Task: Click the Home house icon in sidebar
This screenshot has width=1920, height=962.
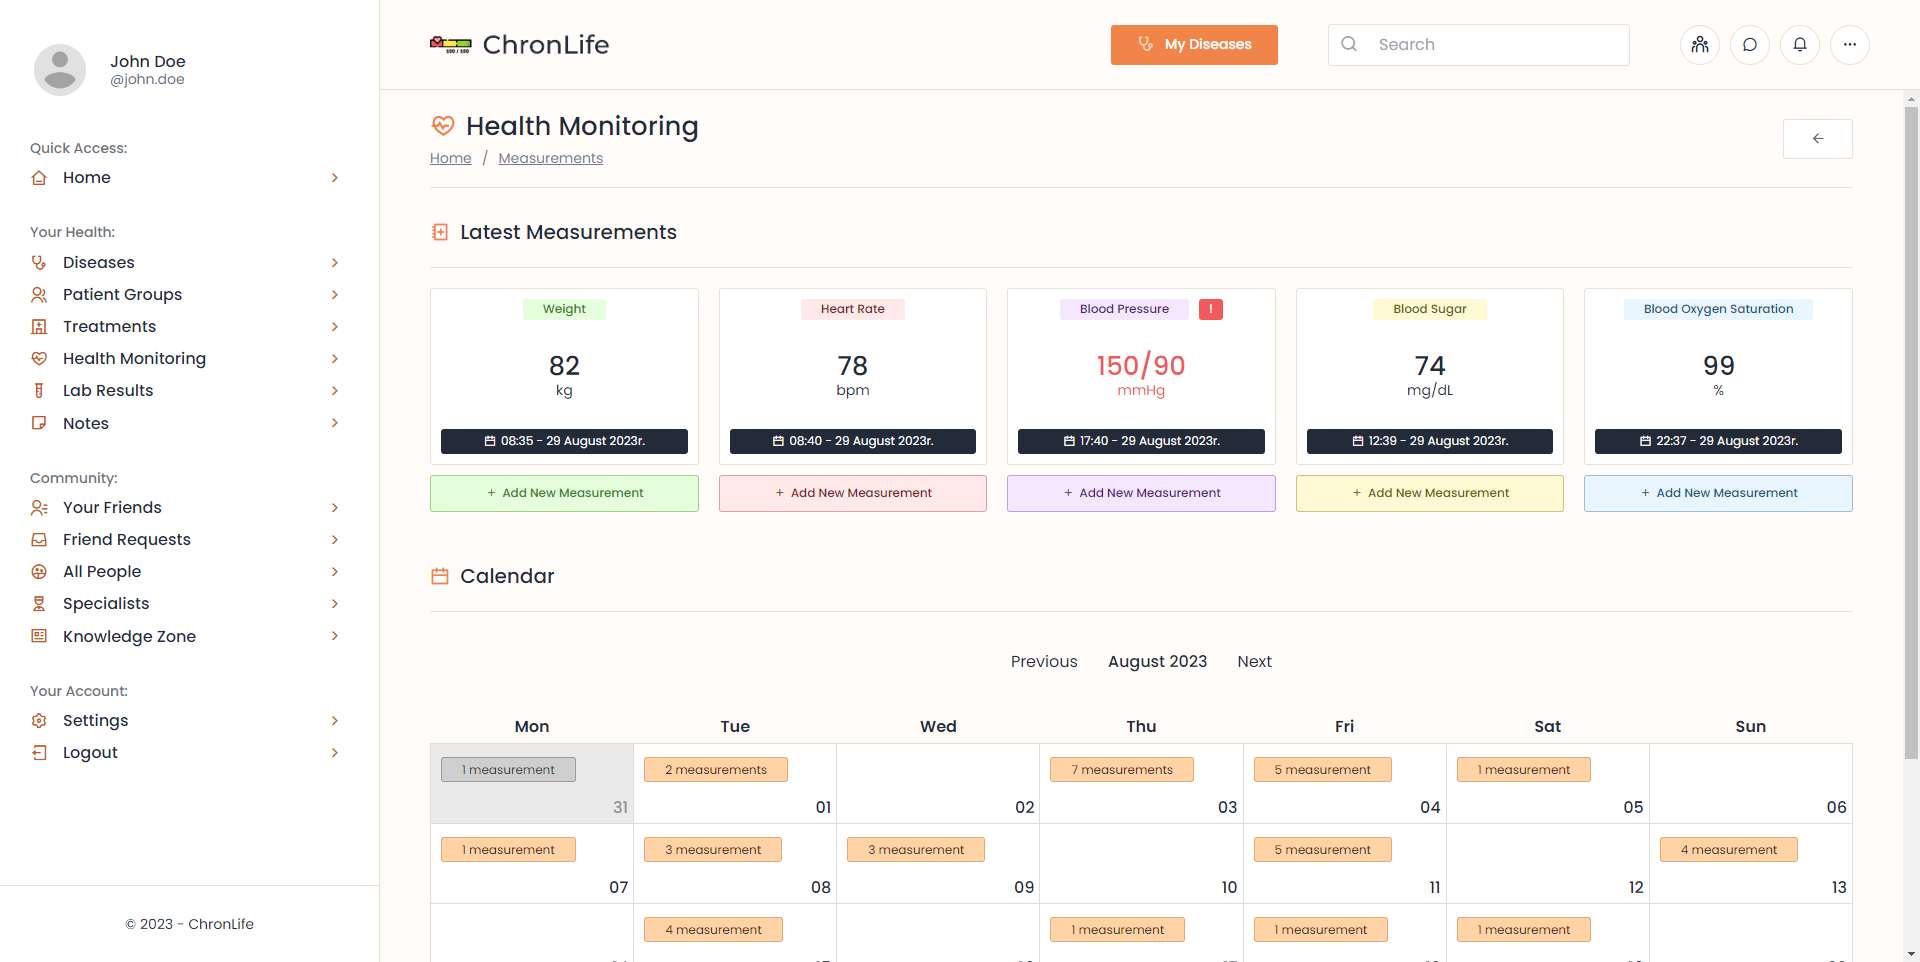Action: 39,178
